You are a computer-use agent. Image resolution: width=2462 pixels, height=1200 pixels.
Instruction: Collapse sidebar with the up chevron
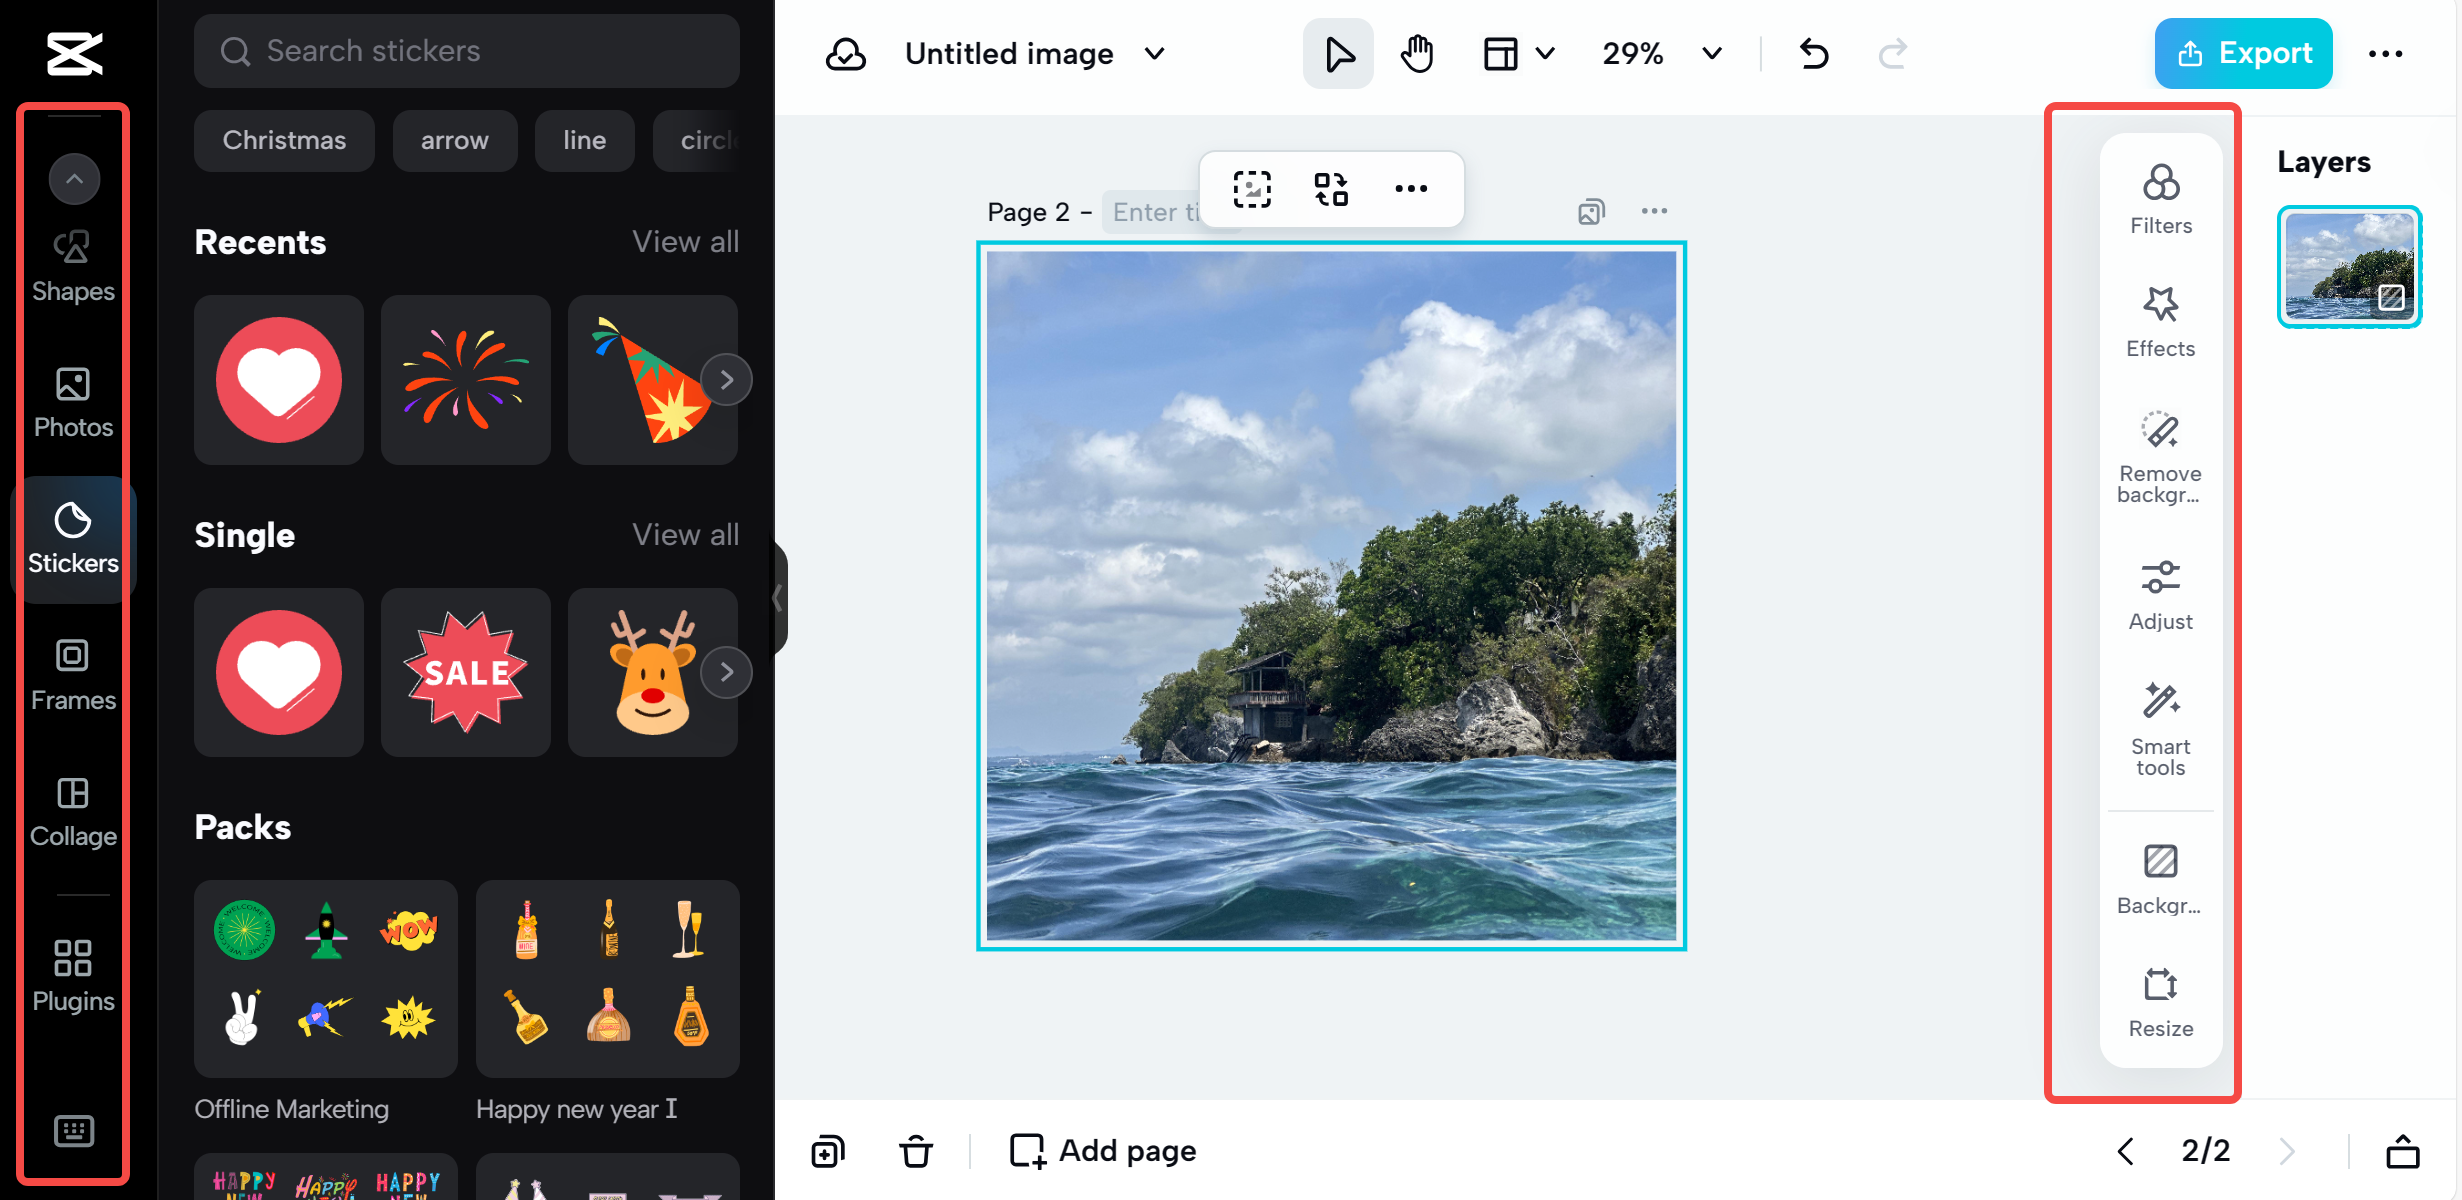(74, 179)
